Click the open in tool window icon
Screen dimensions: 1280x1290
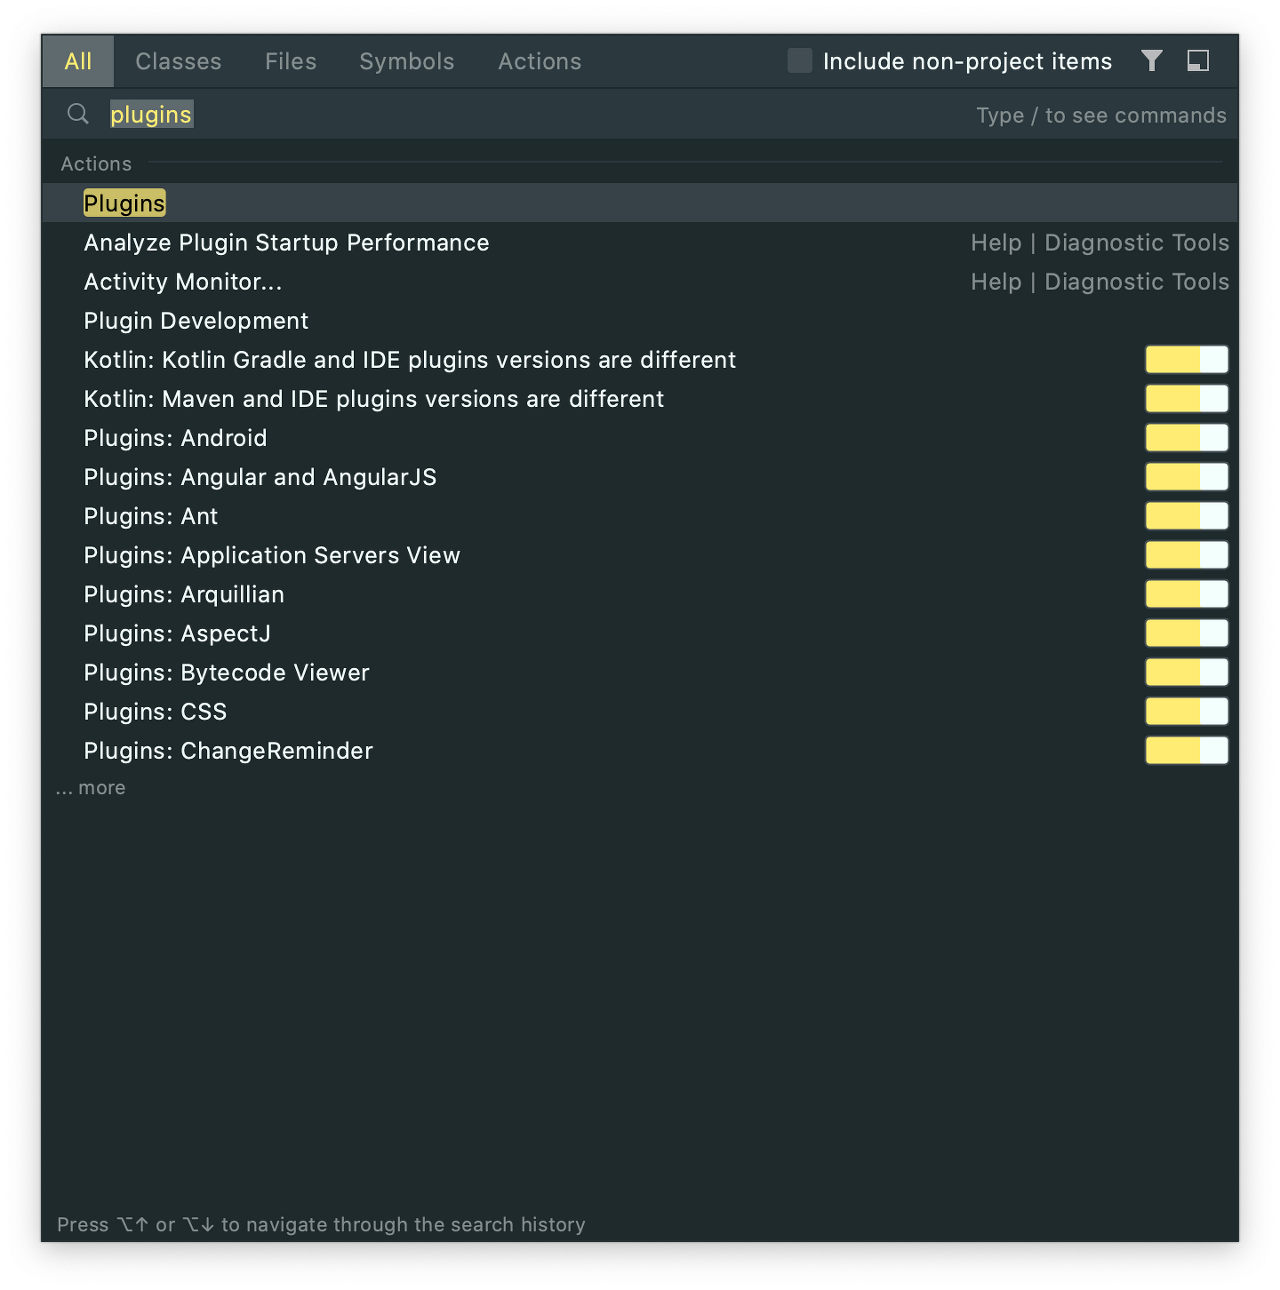click(x=1198, y=61)
